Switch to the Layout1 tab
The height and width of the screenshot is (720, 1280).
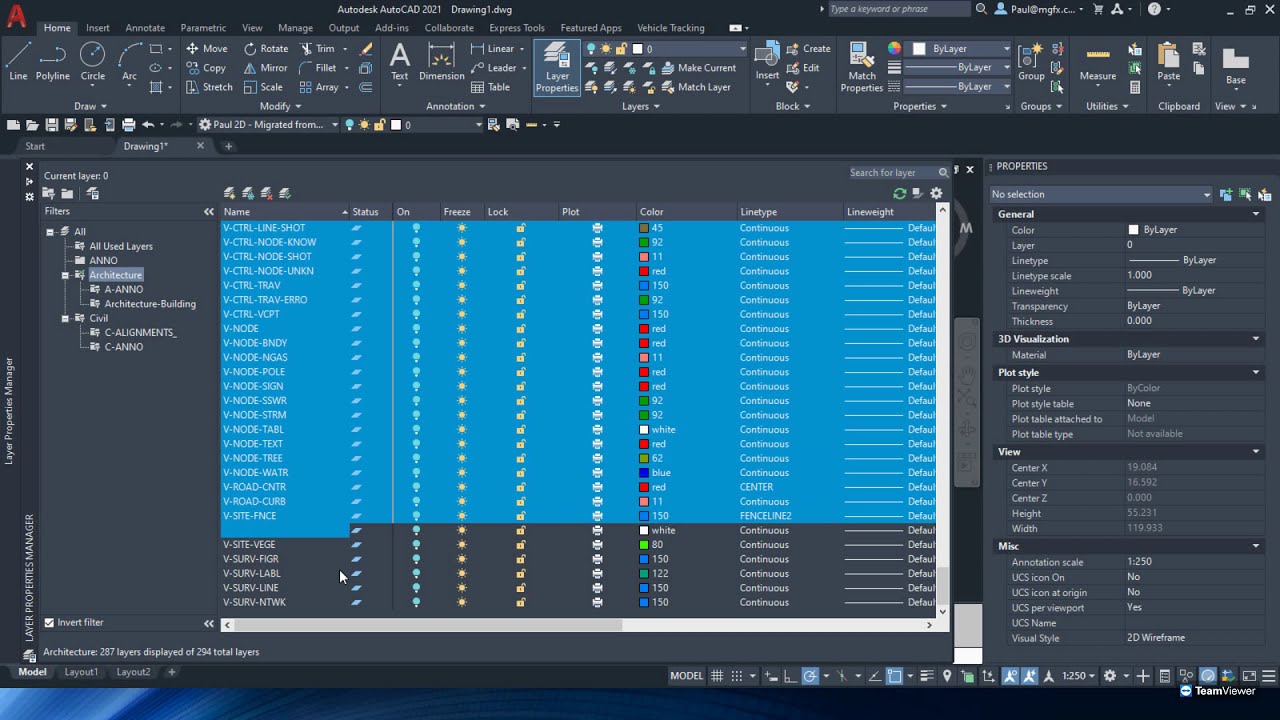tap(82, 672)
